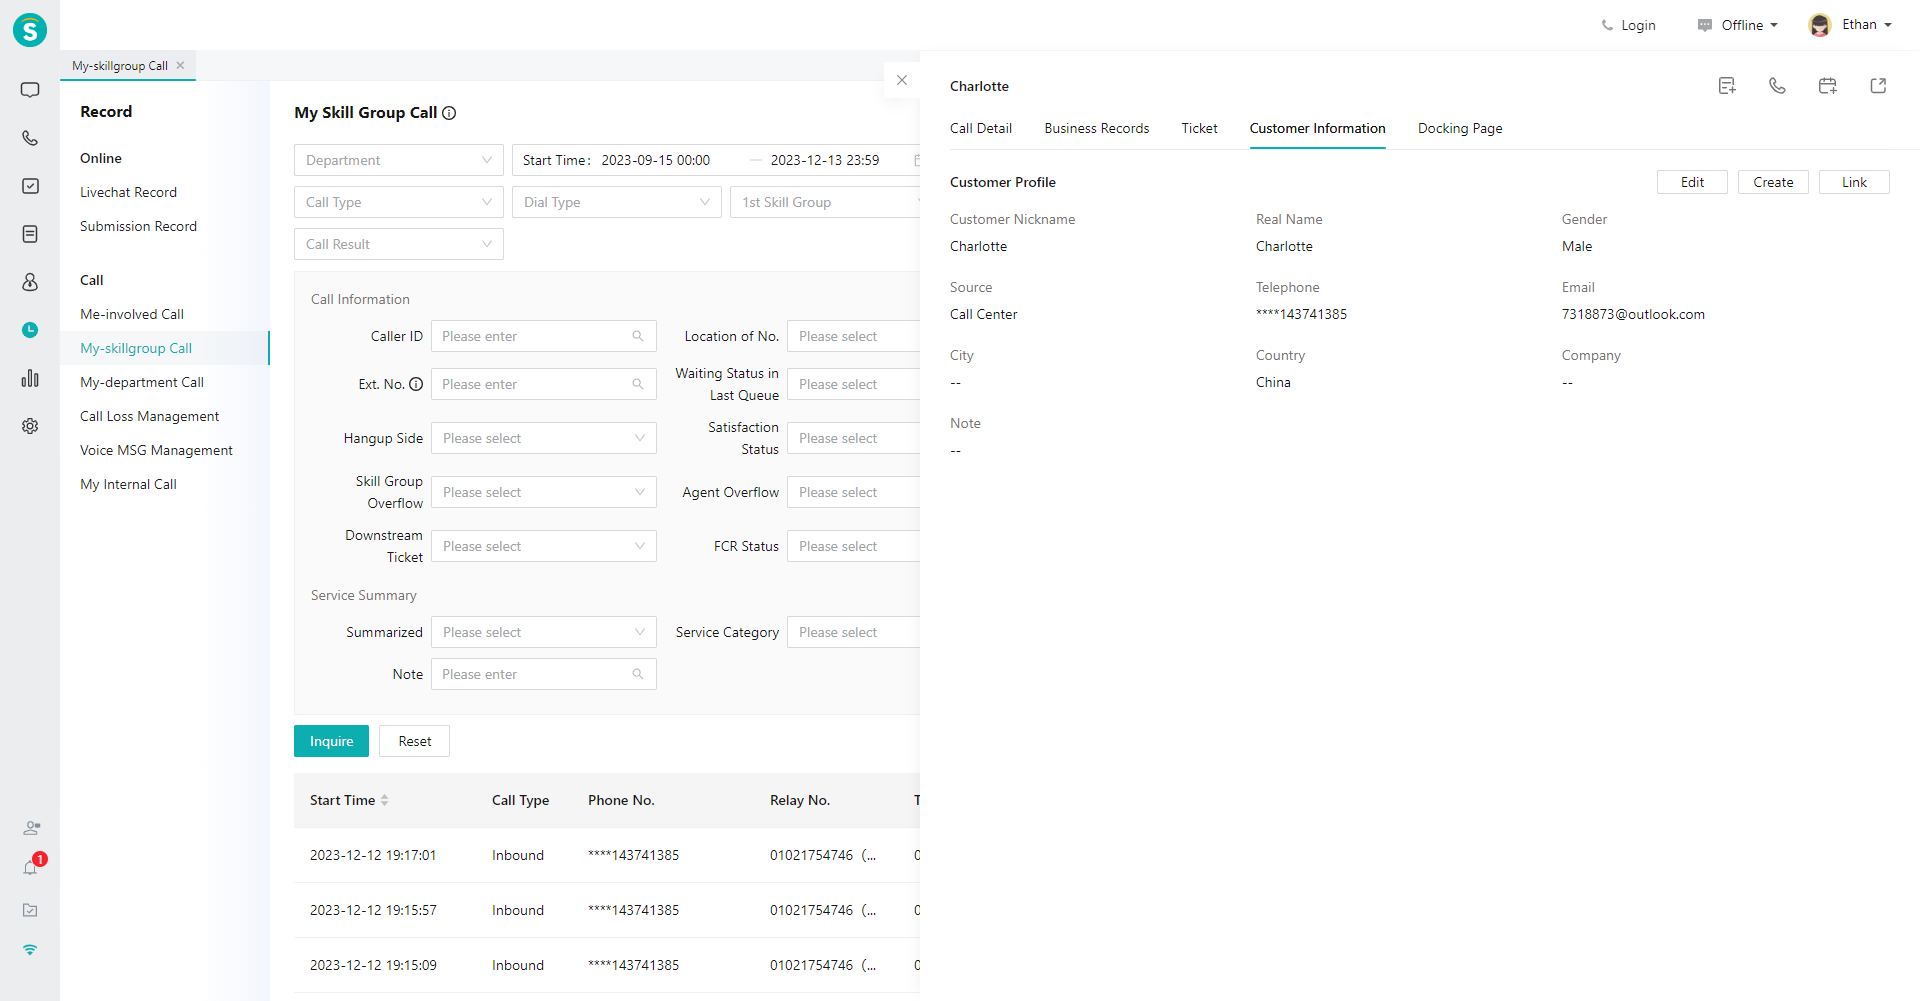Click the inbox tray icon in sidebar
1920x1001 pixels.
30,910
